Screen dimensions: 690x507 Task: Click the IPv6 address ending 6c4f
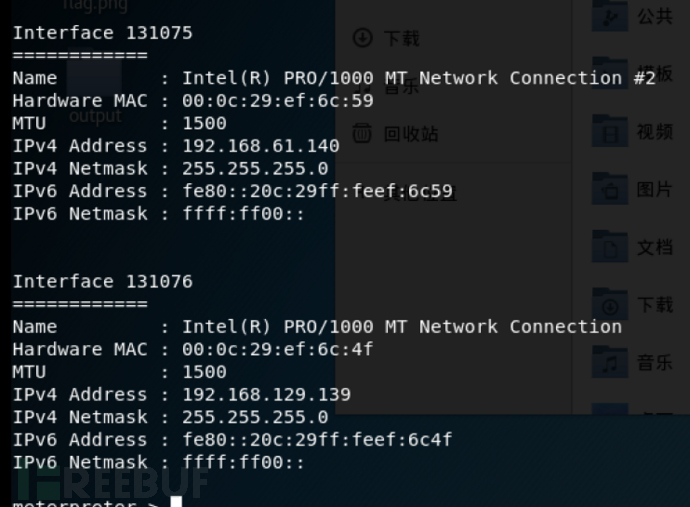[x=317, y=440]
